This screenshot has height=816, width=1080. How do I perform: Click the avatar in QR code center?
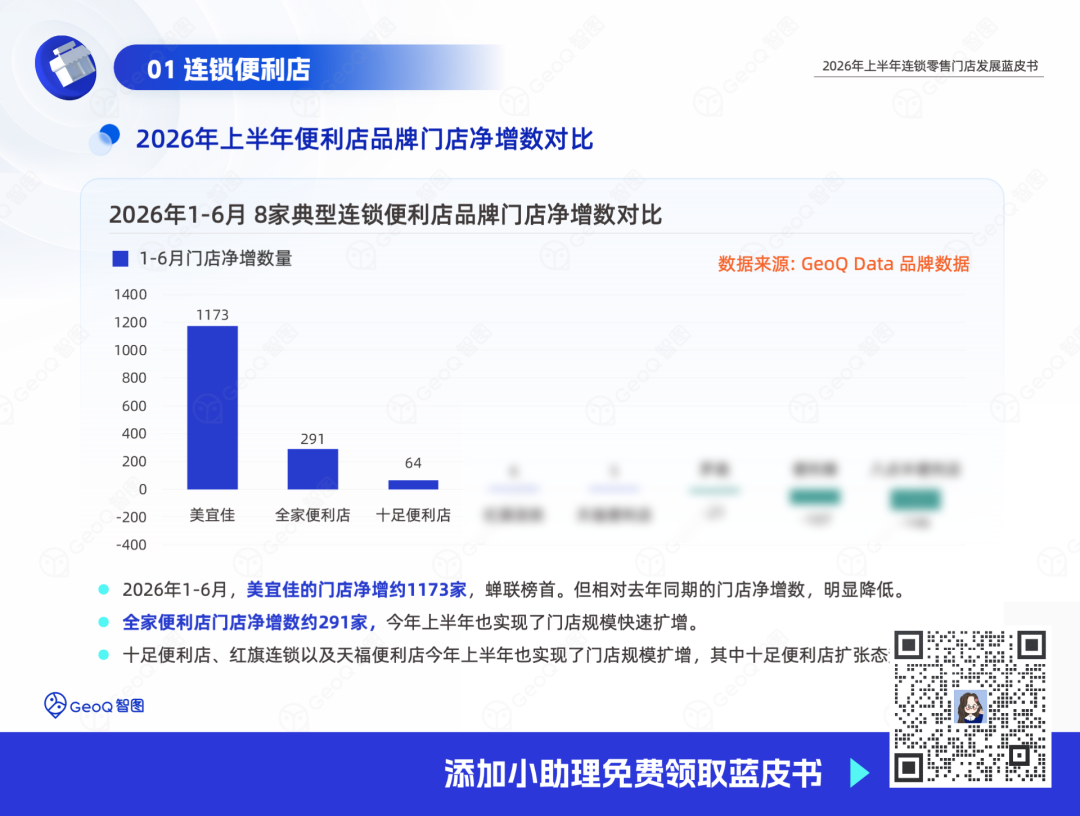[x=970, y=707]
